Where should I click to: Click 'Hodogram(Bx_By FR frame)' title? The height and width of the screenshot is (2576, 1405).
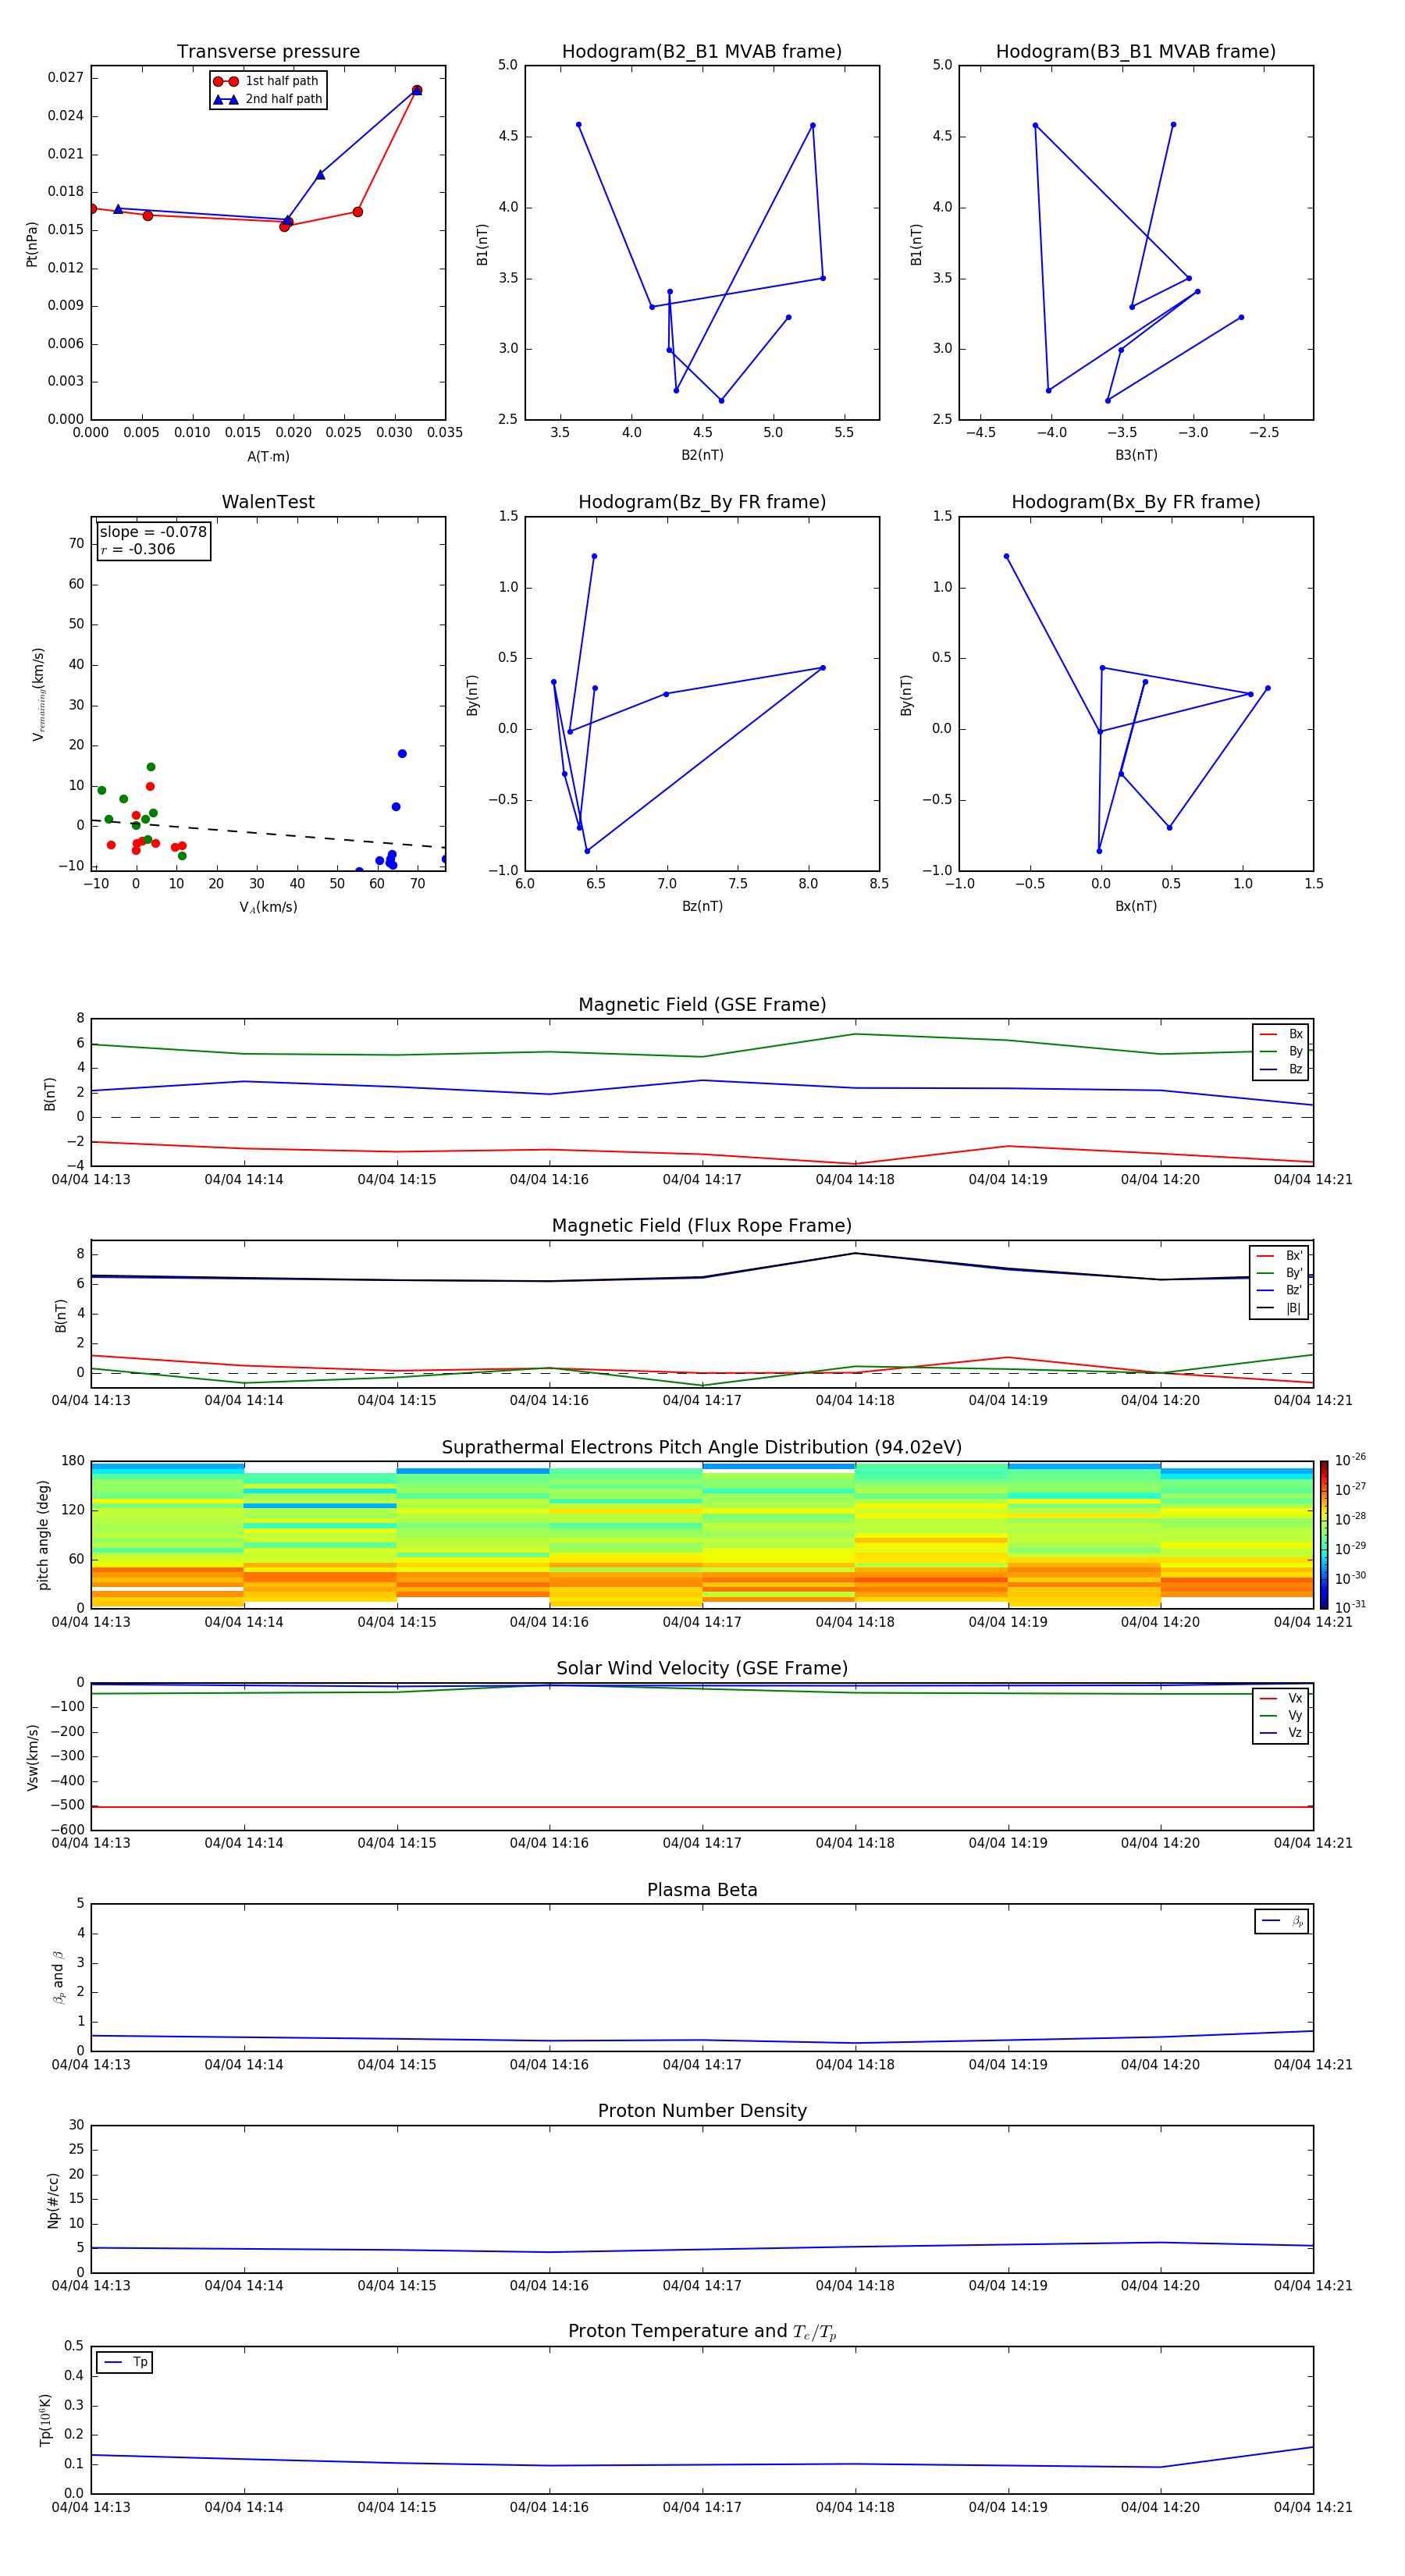pos(1136,502)
